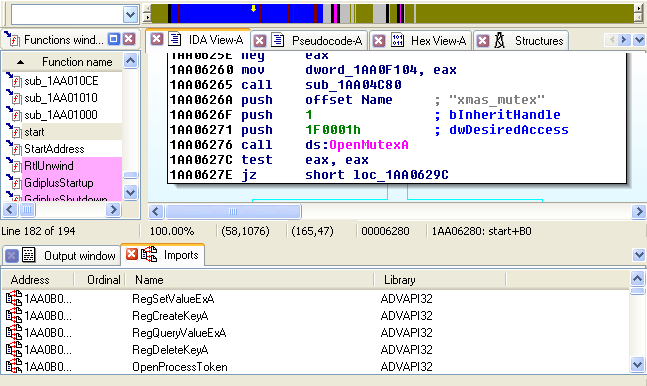This screenshot has height=386, width=647.
Task: Click sub_1AA04C80 call target
Action: pyautogui.click(x=353, y=85)
